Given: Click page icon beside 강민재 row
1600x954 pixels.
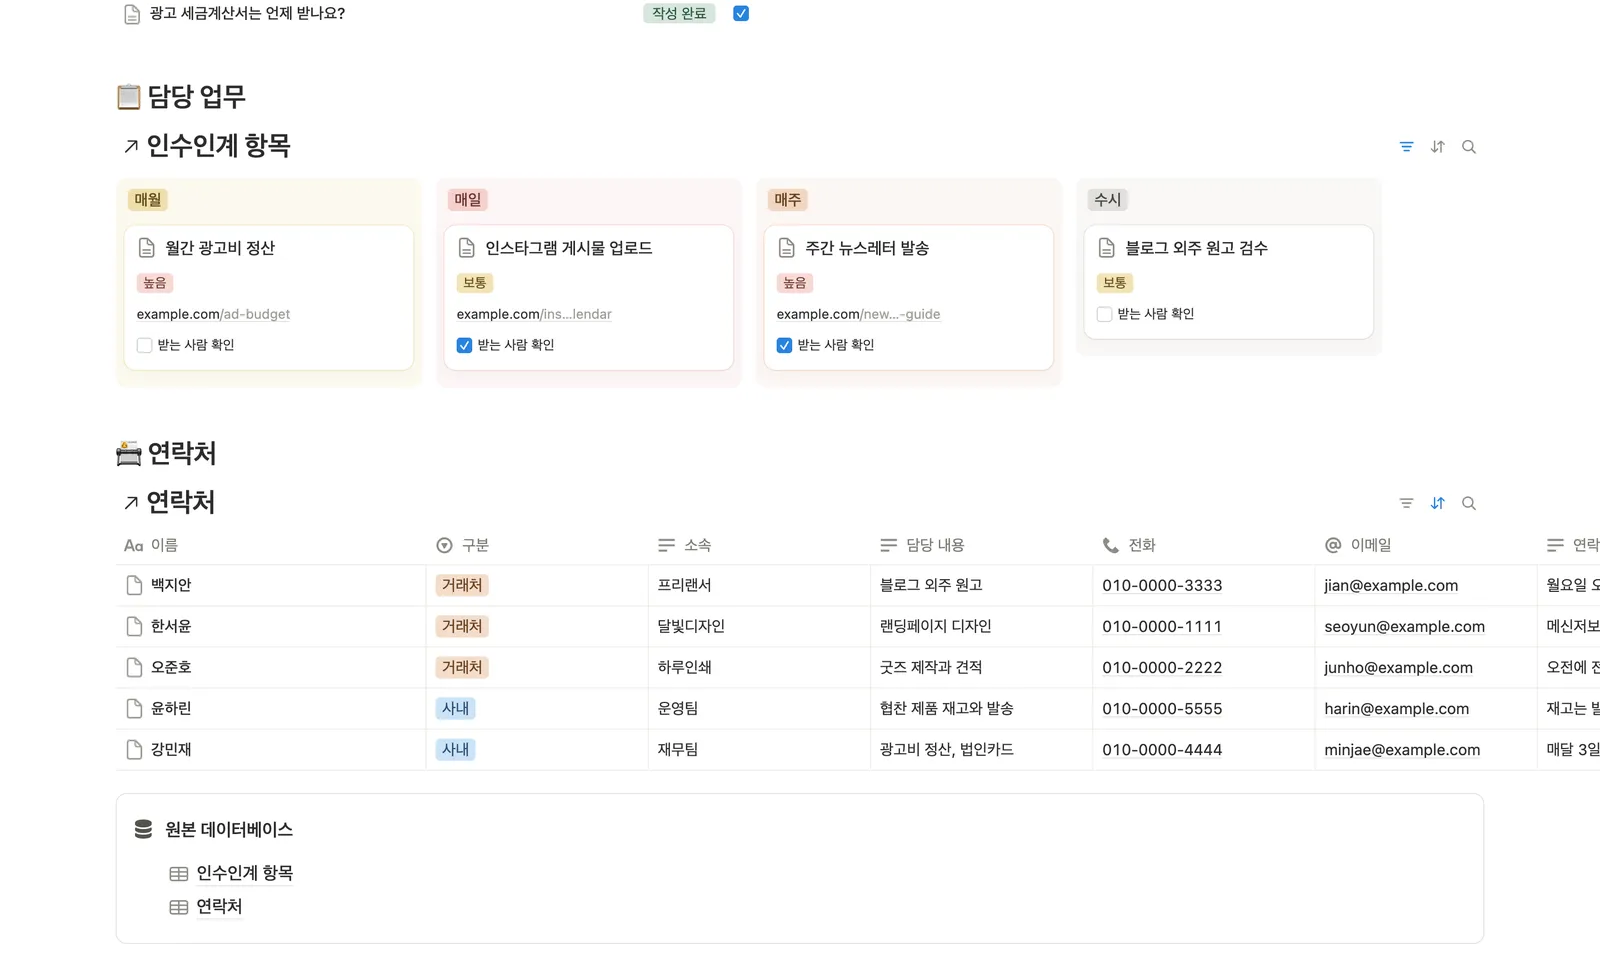Looking at the screenshot, I should point(134,749).
